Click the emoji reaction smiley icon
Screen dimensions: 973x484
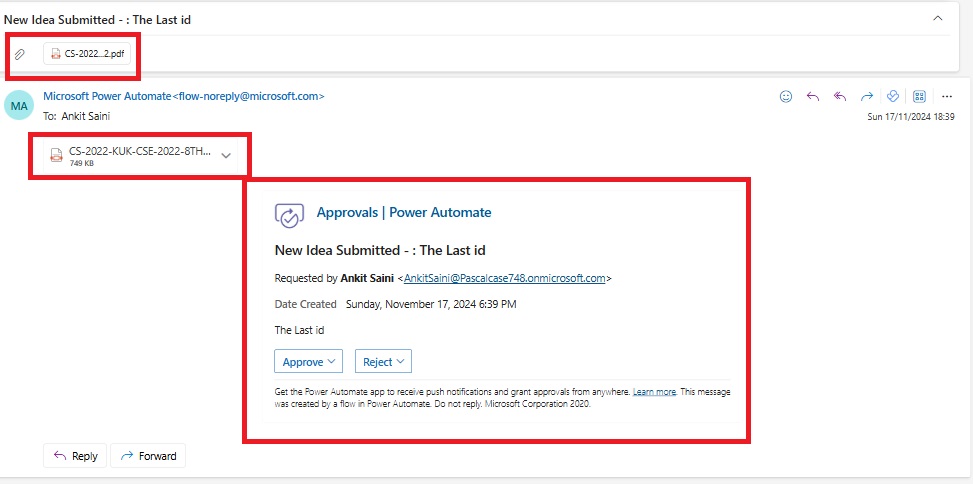tap(786, 97)
